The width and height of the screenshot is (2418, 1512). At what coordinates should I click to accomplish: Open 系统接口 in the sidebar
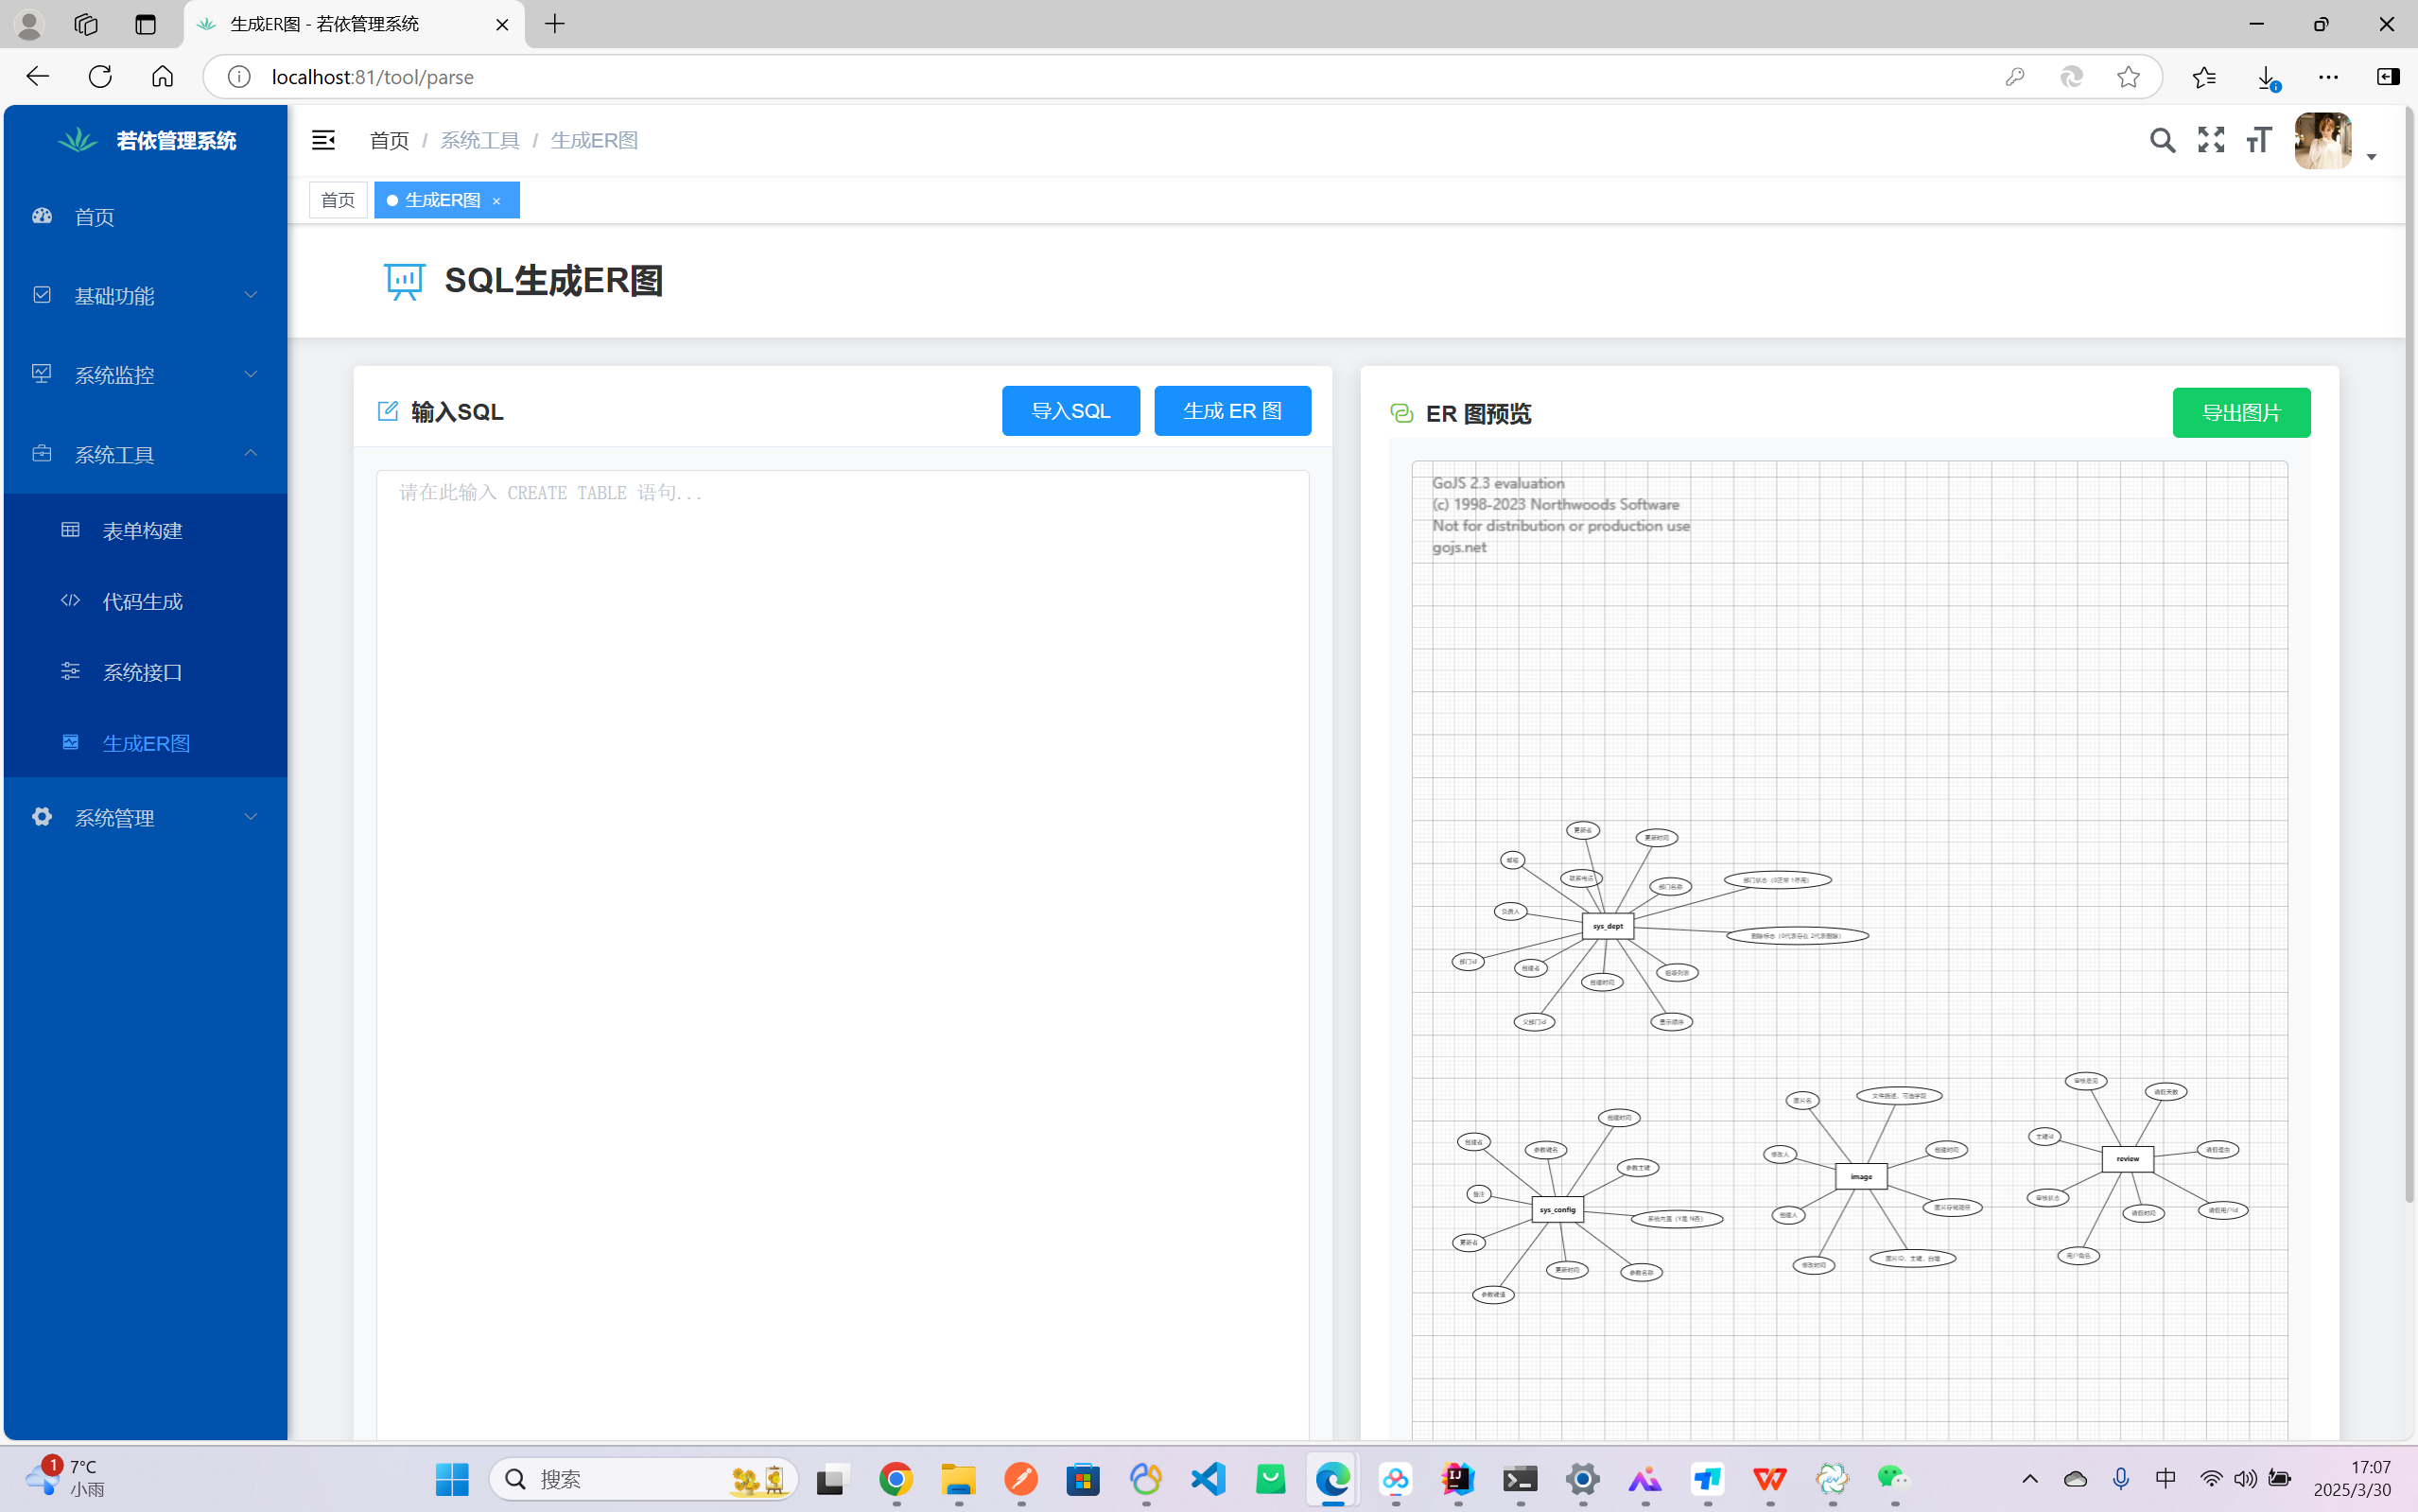pyautogui.click(x=142, y=673)
